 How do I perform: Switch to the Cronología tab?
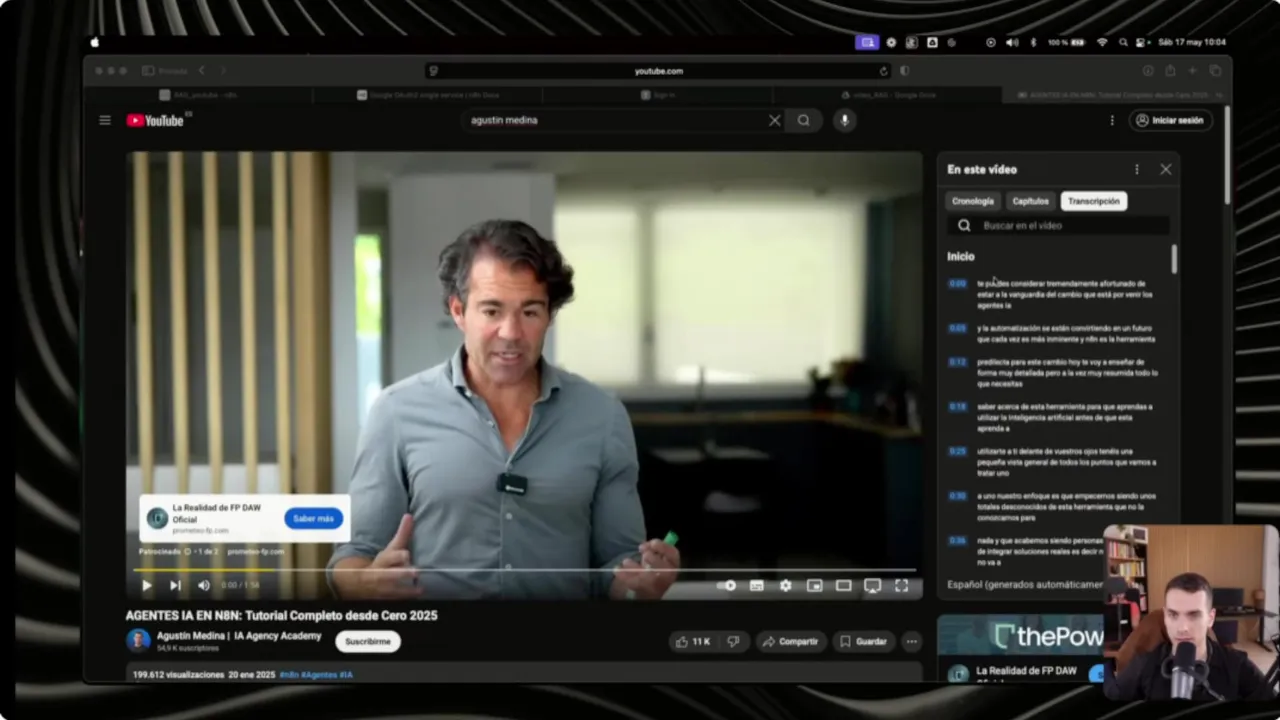(973, 201)
